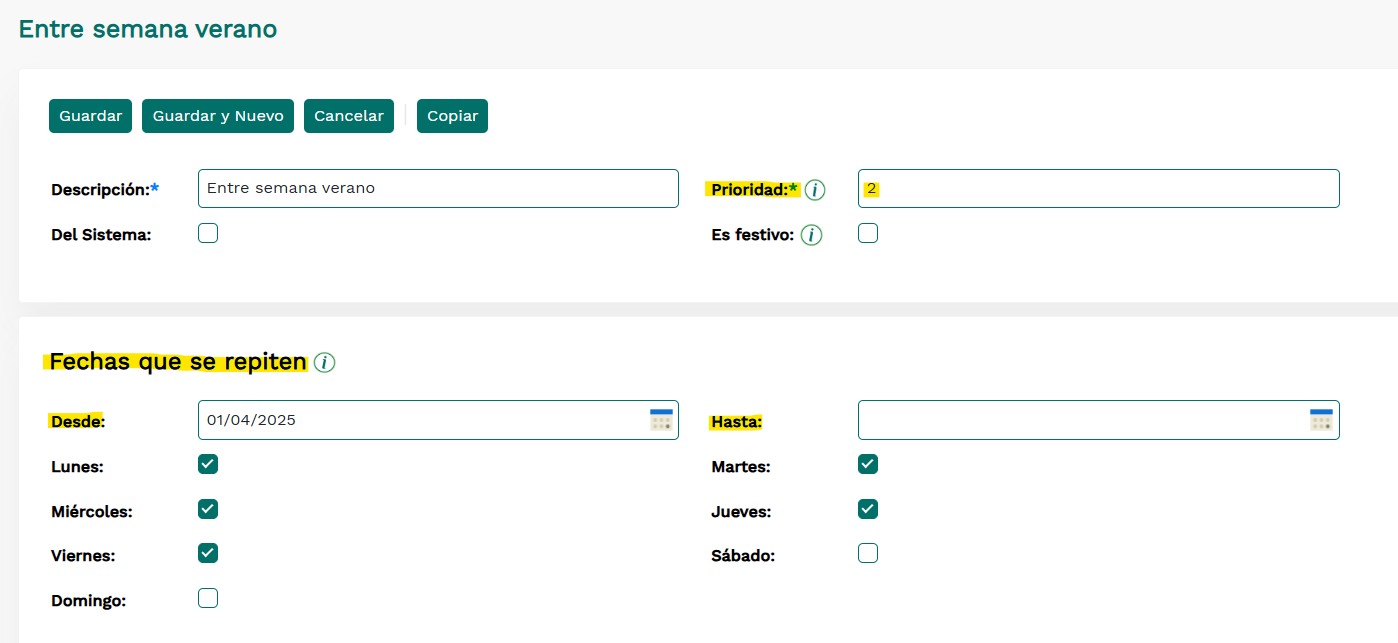
Task: Click the info icon next to Prioridad
Action: click(815, 190)
